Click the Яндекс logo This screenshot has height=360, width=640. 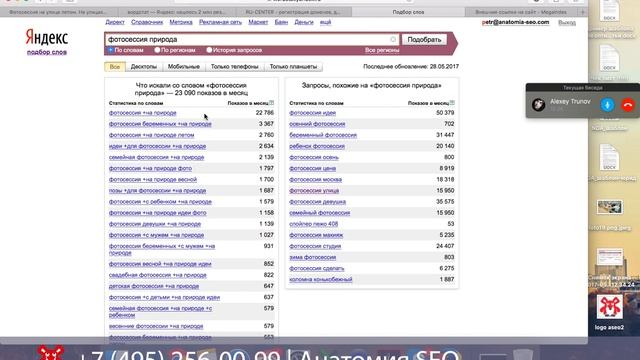[x=47, y=38]
